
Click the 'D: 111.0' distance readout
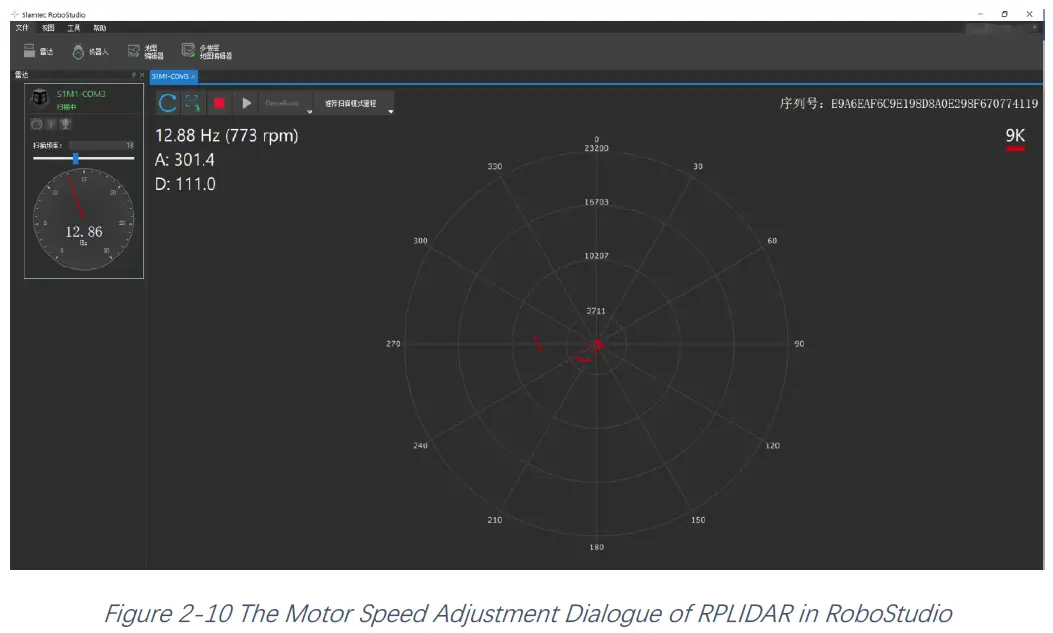(185, 184)
